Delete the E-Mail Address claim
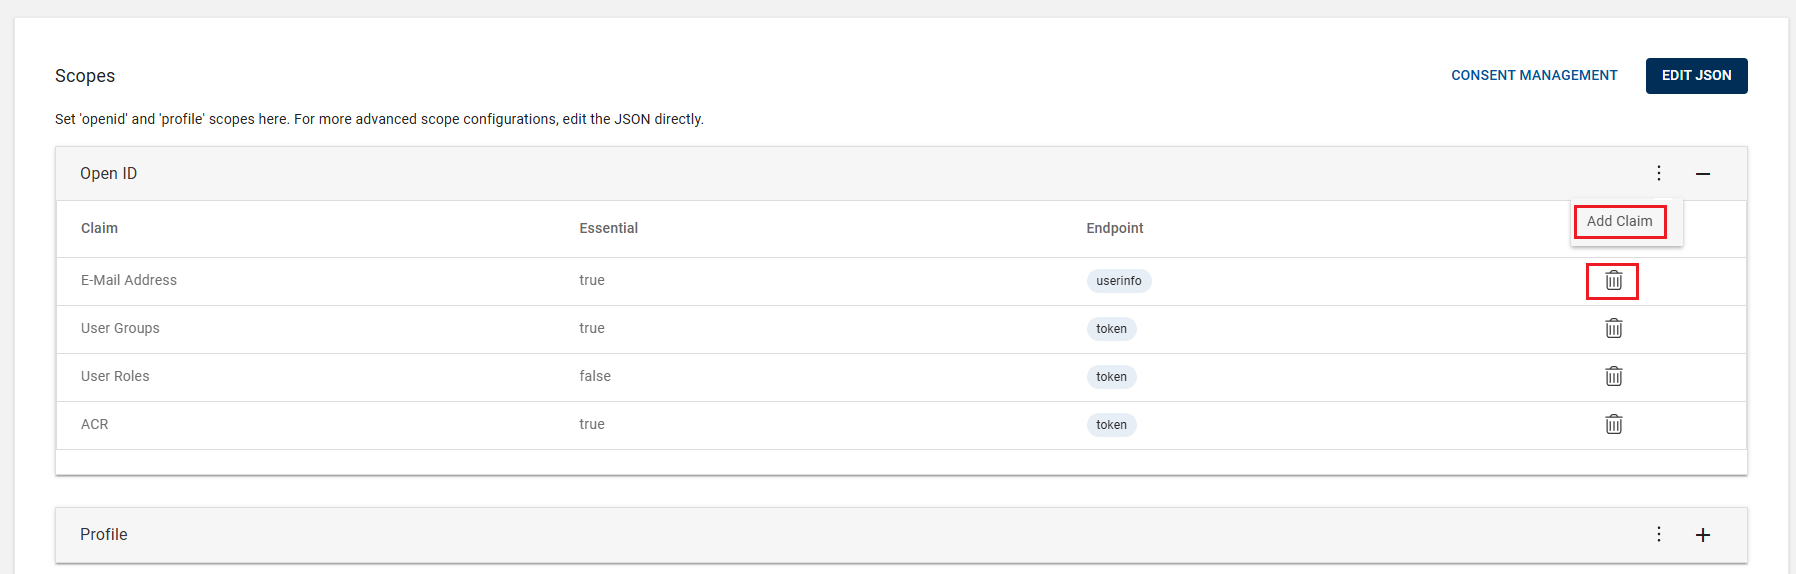This screenshot has width=1796, height=574. 1613,281
